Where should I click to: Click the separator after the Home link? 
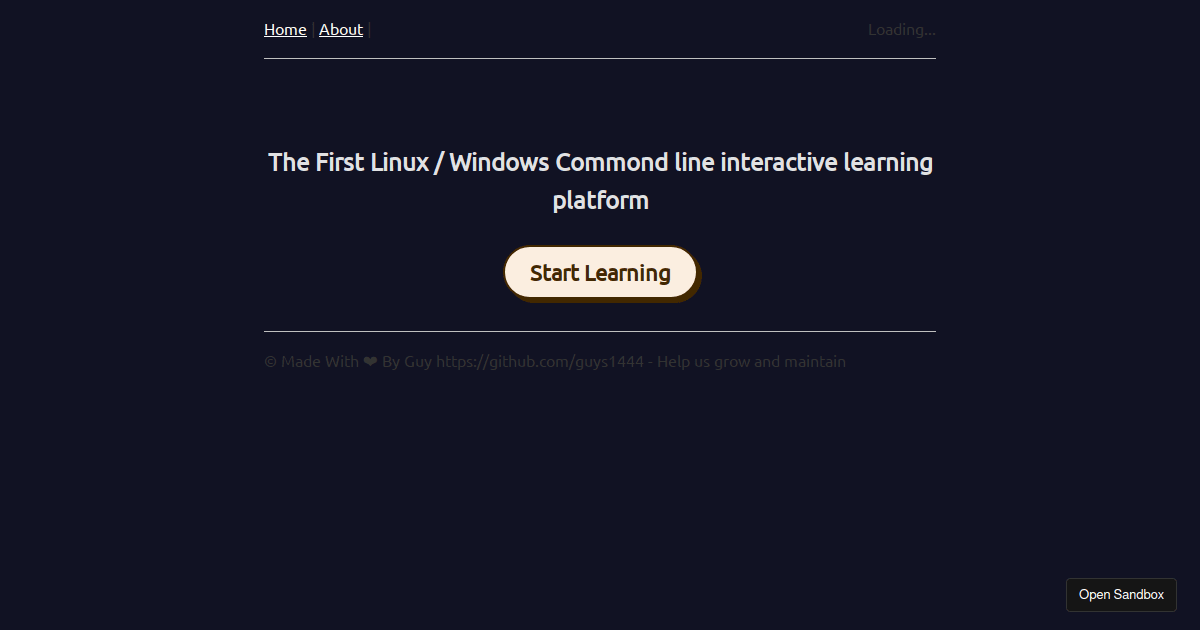click(x=312, y=29)
